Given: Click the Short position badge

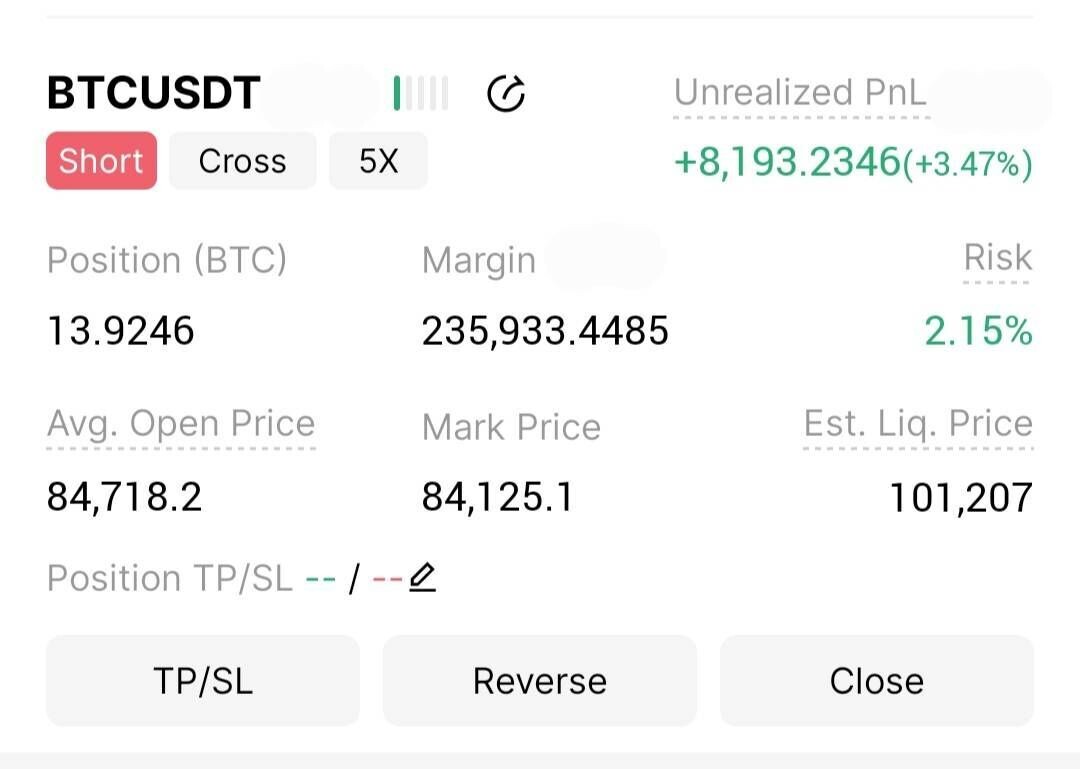Looking at the screenshot, I should pyautogui.click(x=101, y=161).
